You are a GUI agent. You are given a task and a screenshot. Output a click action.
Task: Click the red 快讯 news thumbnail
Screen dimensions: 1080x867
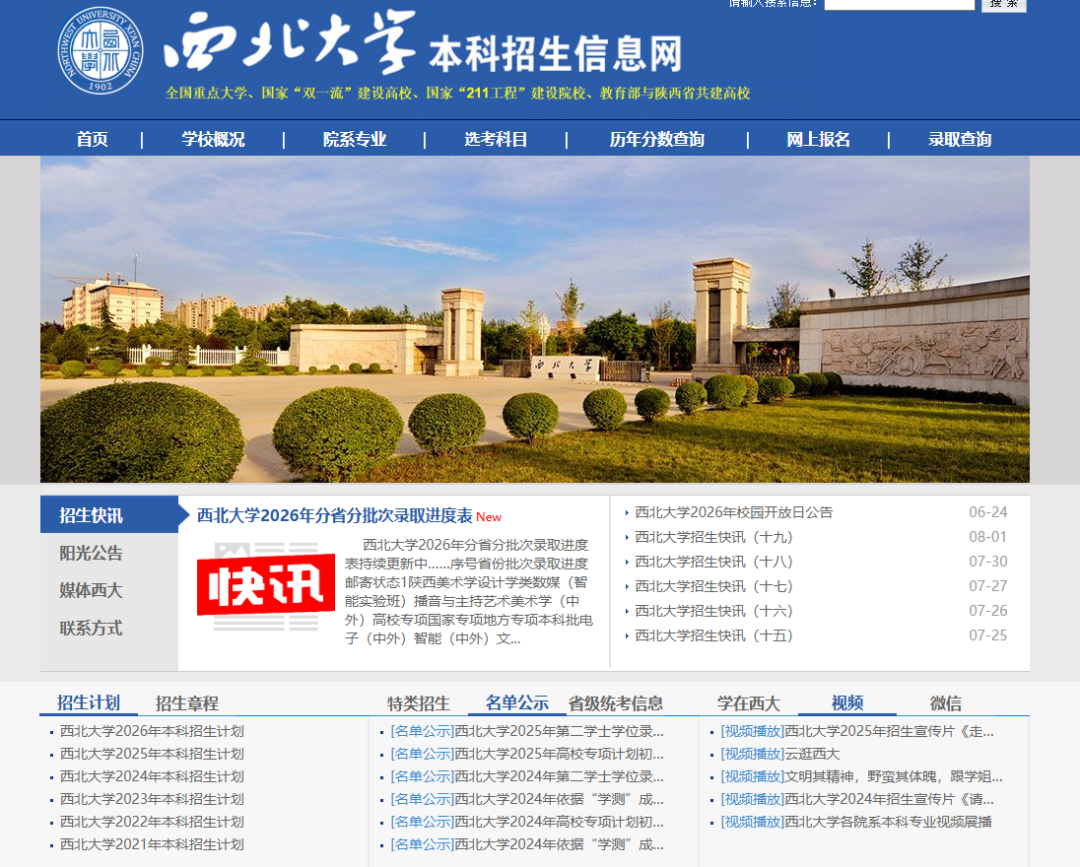[x=265, y=587]
